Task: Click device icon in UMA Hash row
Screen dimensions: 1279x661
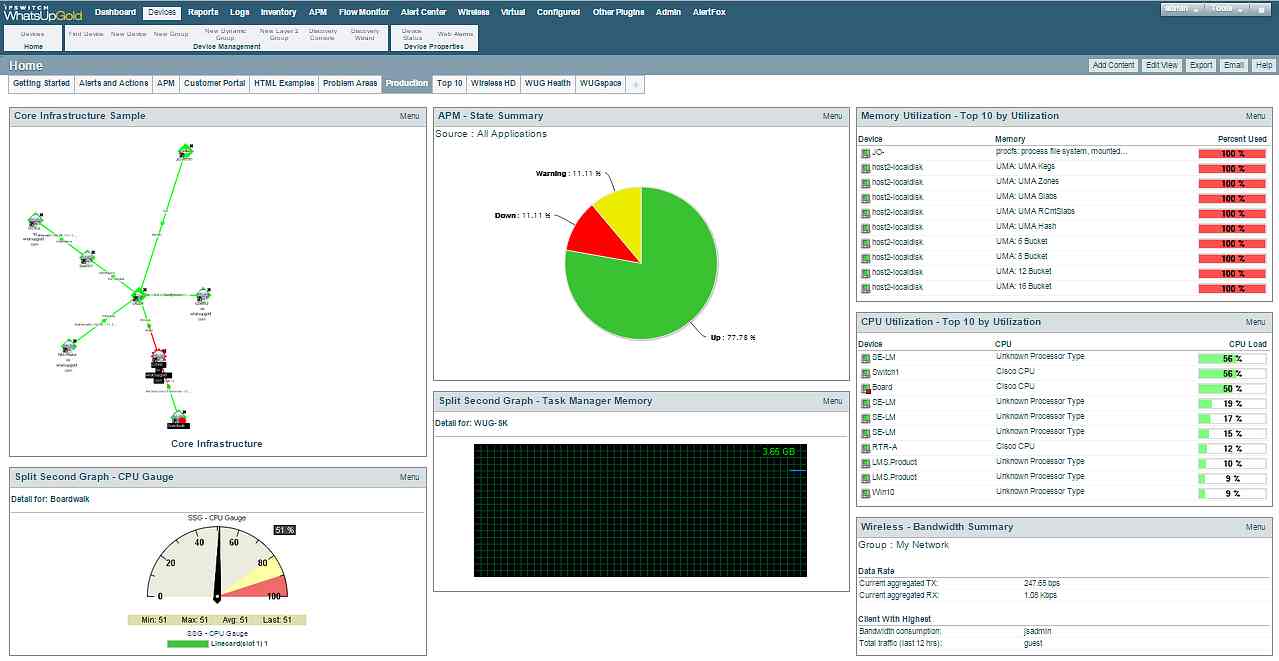Action: click(x=866, y=228)
